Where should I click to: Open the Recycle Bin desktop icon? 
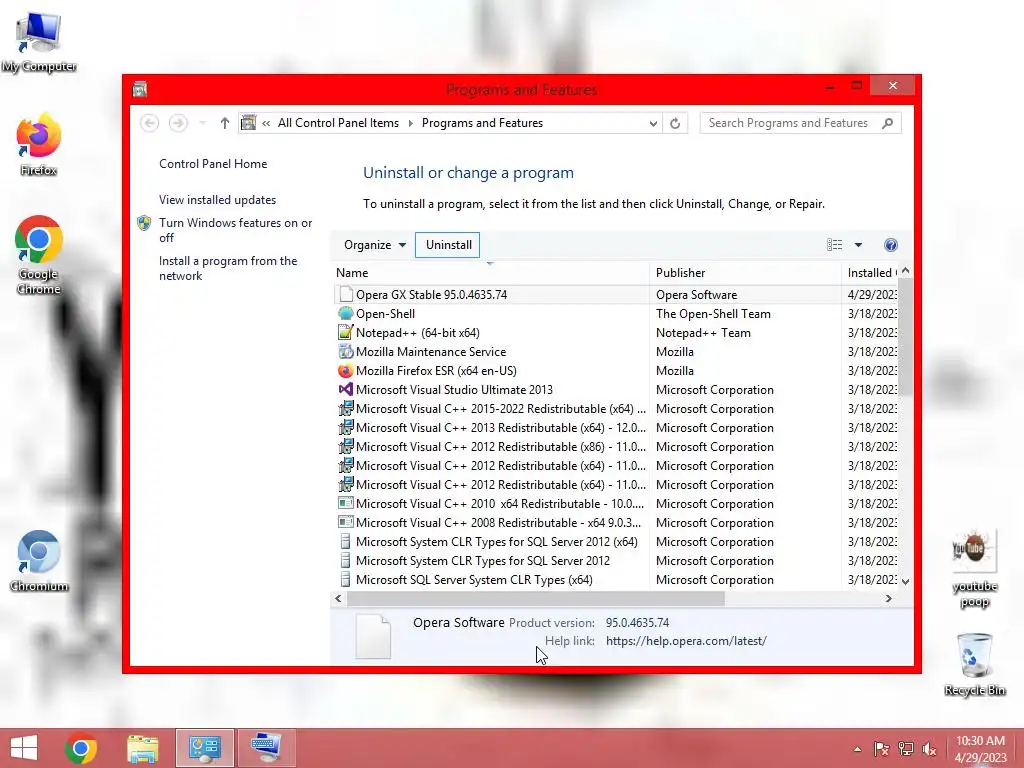(974, 664)
